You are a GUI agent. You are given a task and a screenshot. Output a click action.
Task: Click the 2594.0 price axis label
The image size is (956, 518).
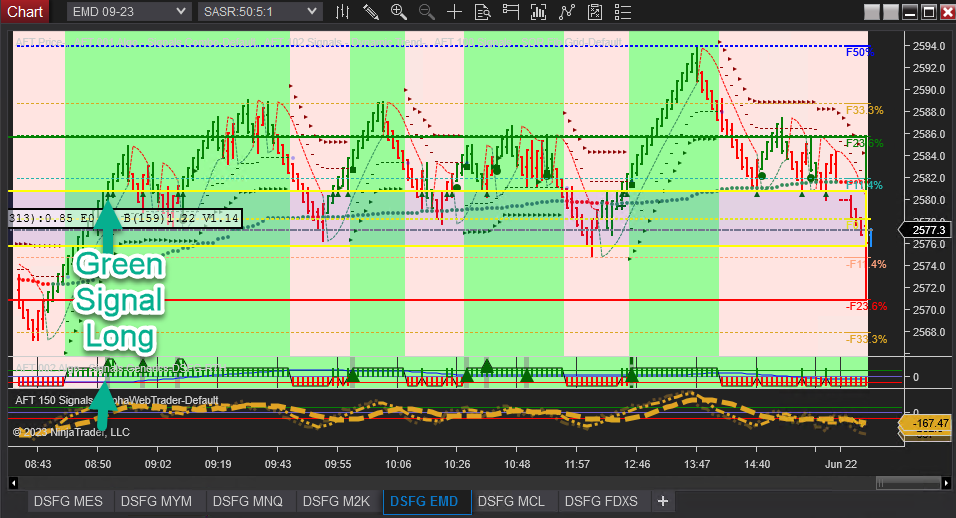(929, 46)
